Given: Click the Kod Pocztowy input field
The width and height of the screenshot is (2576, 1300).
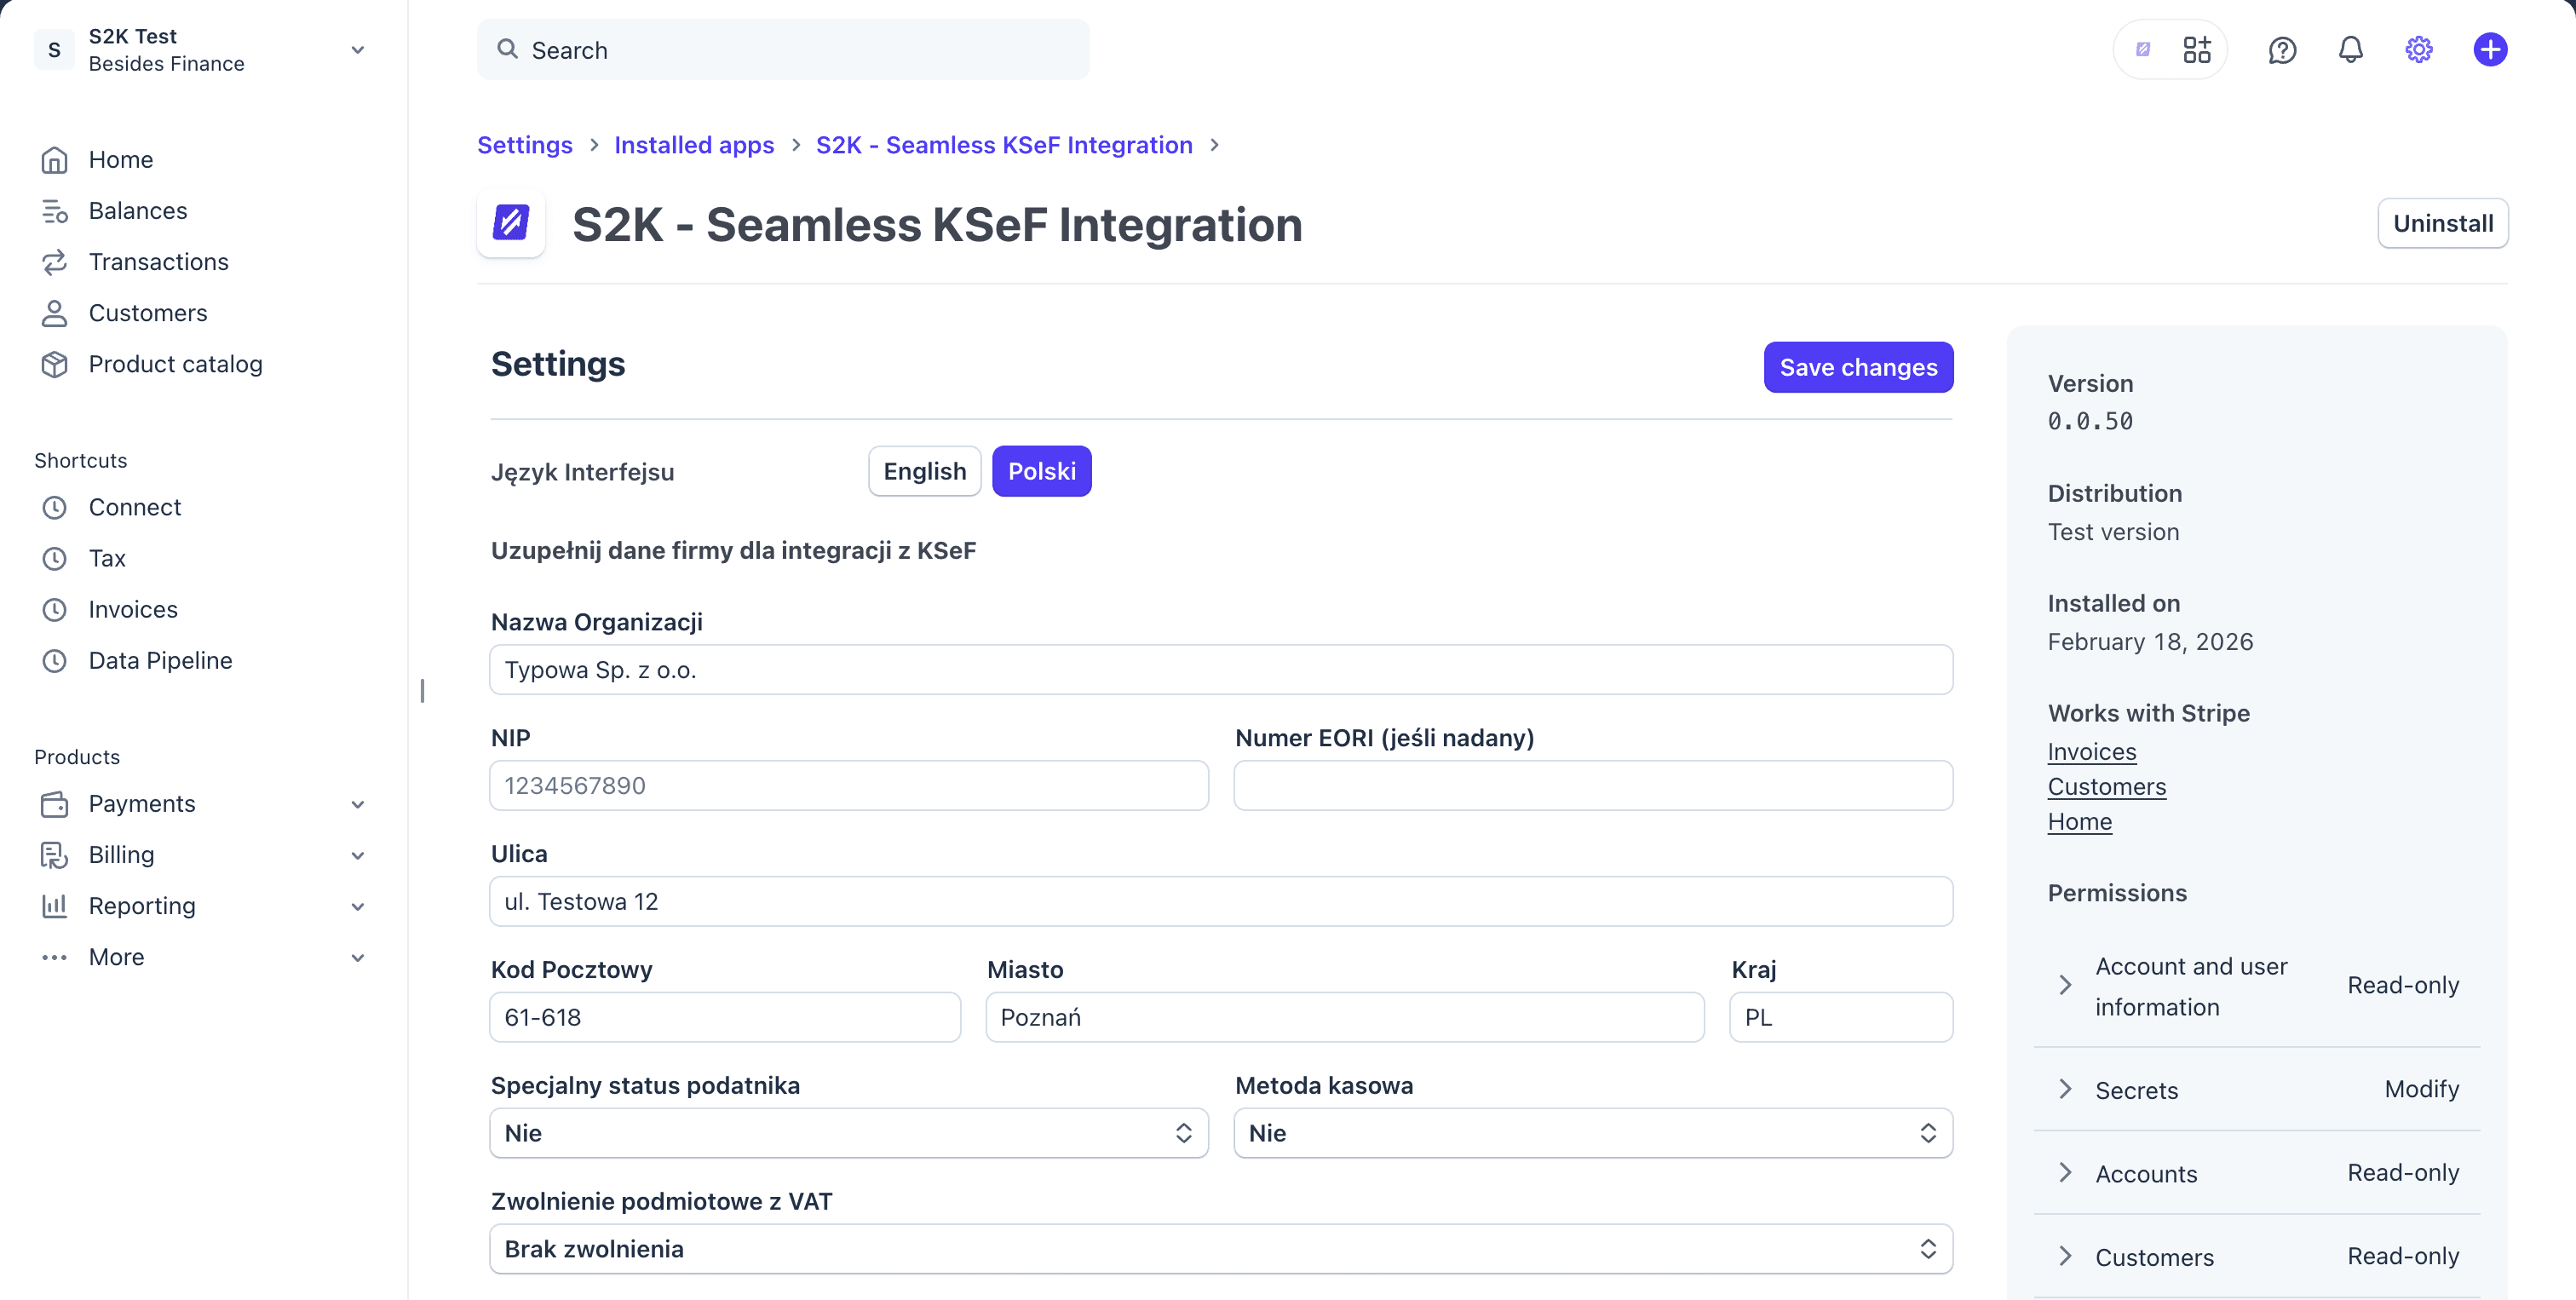Looking at the screenshot, I should click(x=724, y=1017).
